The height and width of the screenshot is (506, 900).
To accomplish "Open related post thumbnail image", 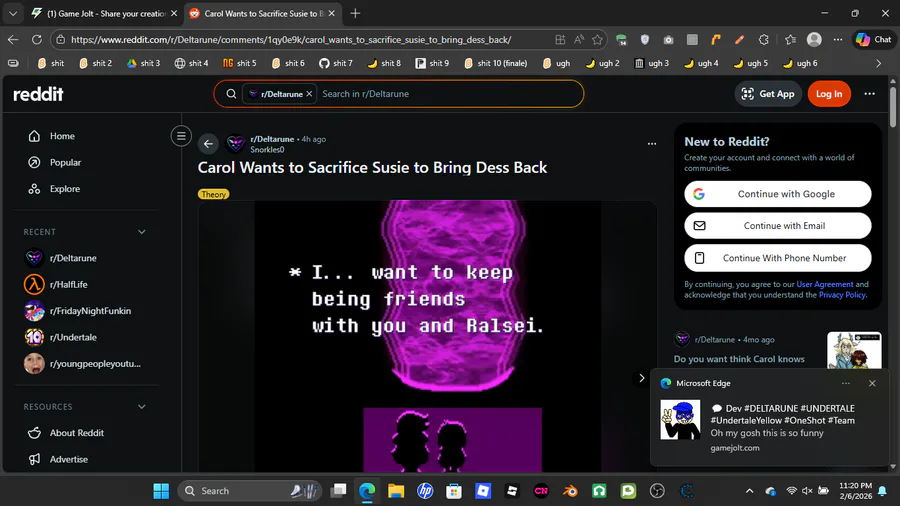I will coord(854,351).
